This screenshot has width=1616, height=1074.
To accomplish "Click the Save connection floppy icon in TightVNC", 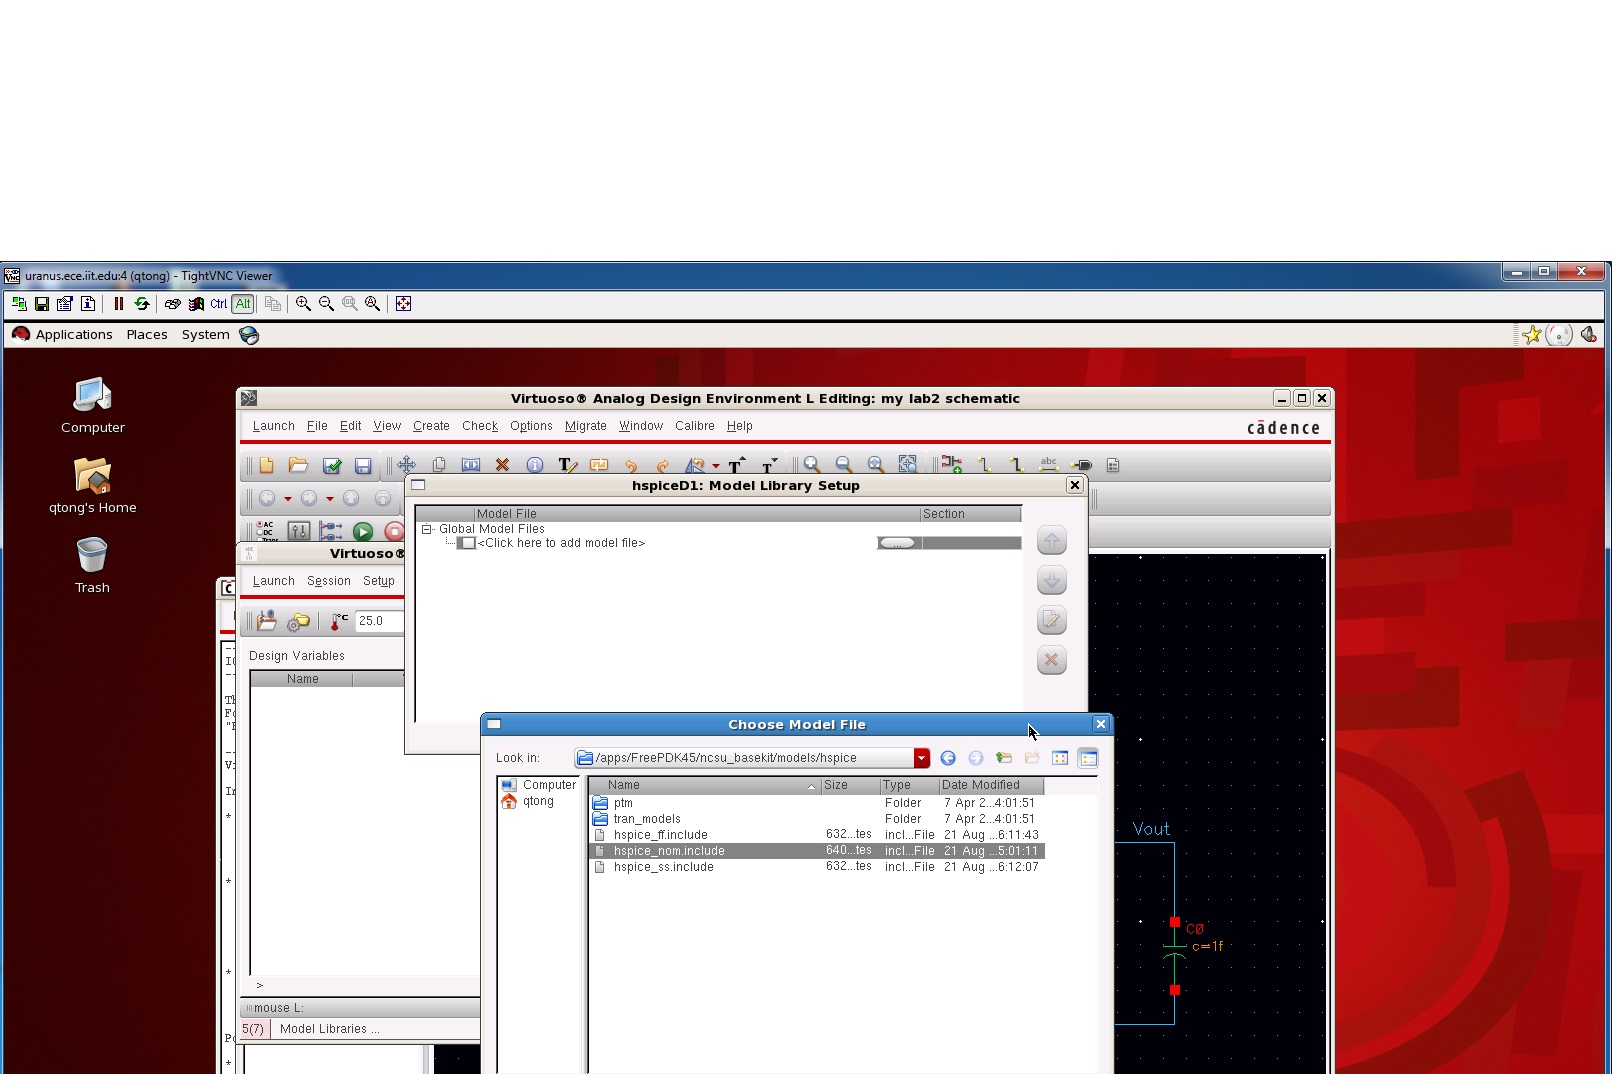I will click(x=42, y=304).
